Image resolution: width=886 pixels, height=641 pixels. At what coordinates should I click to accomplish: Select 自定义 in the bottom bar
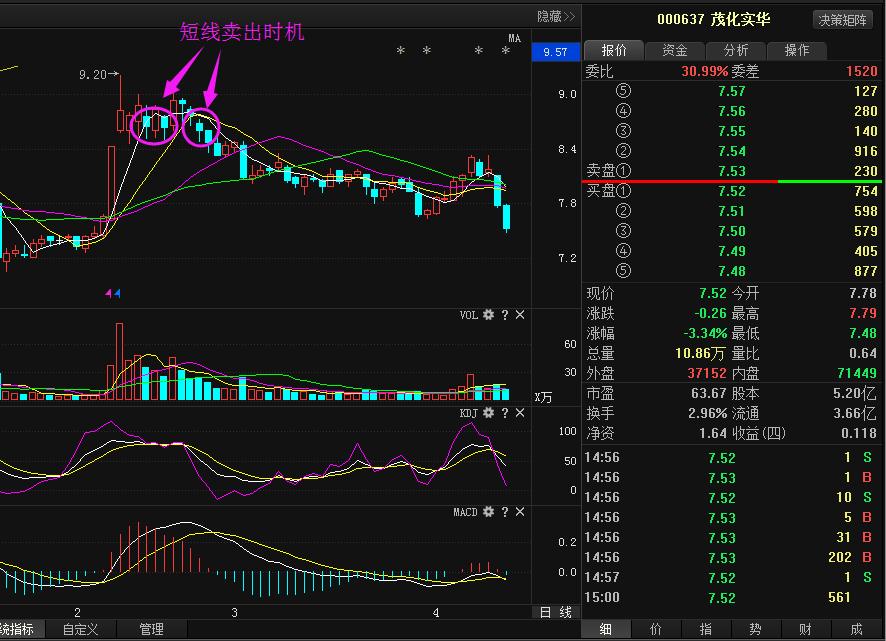coord(78,629)
